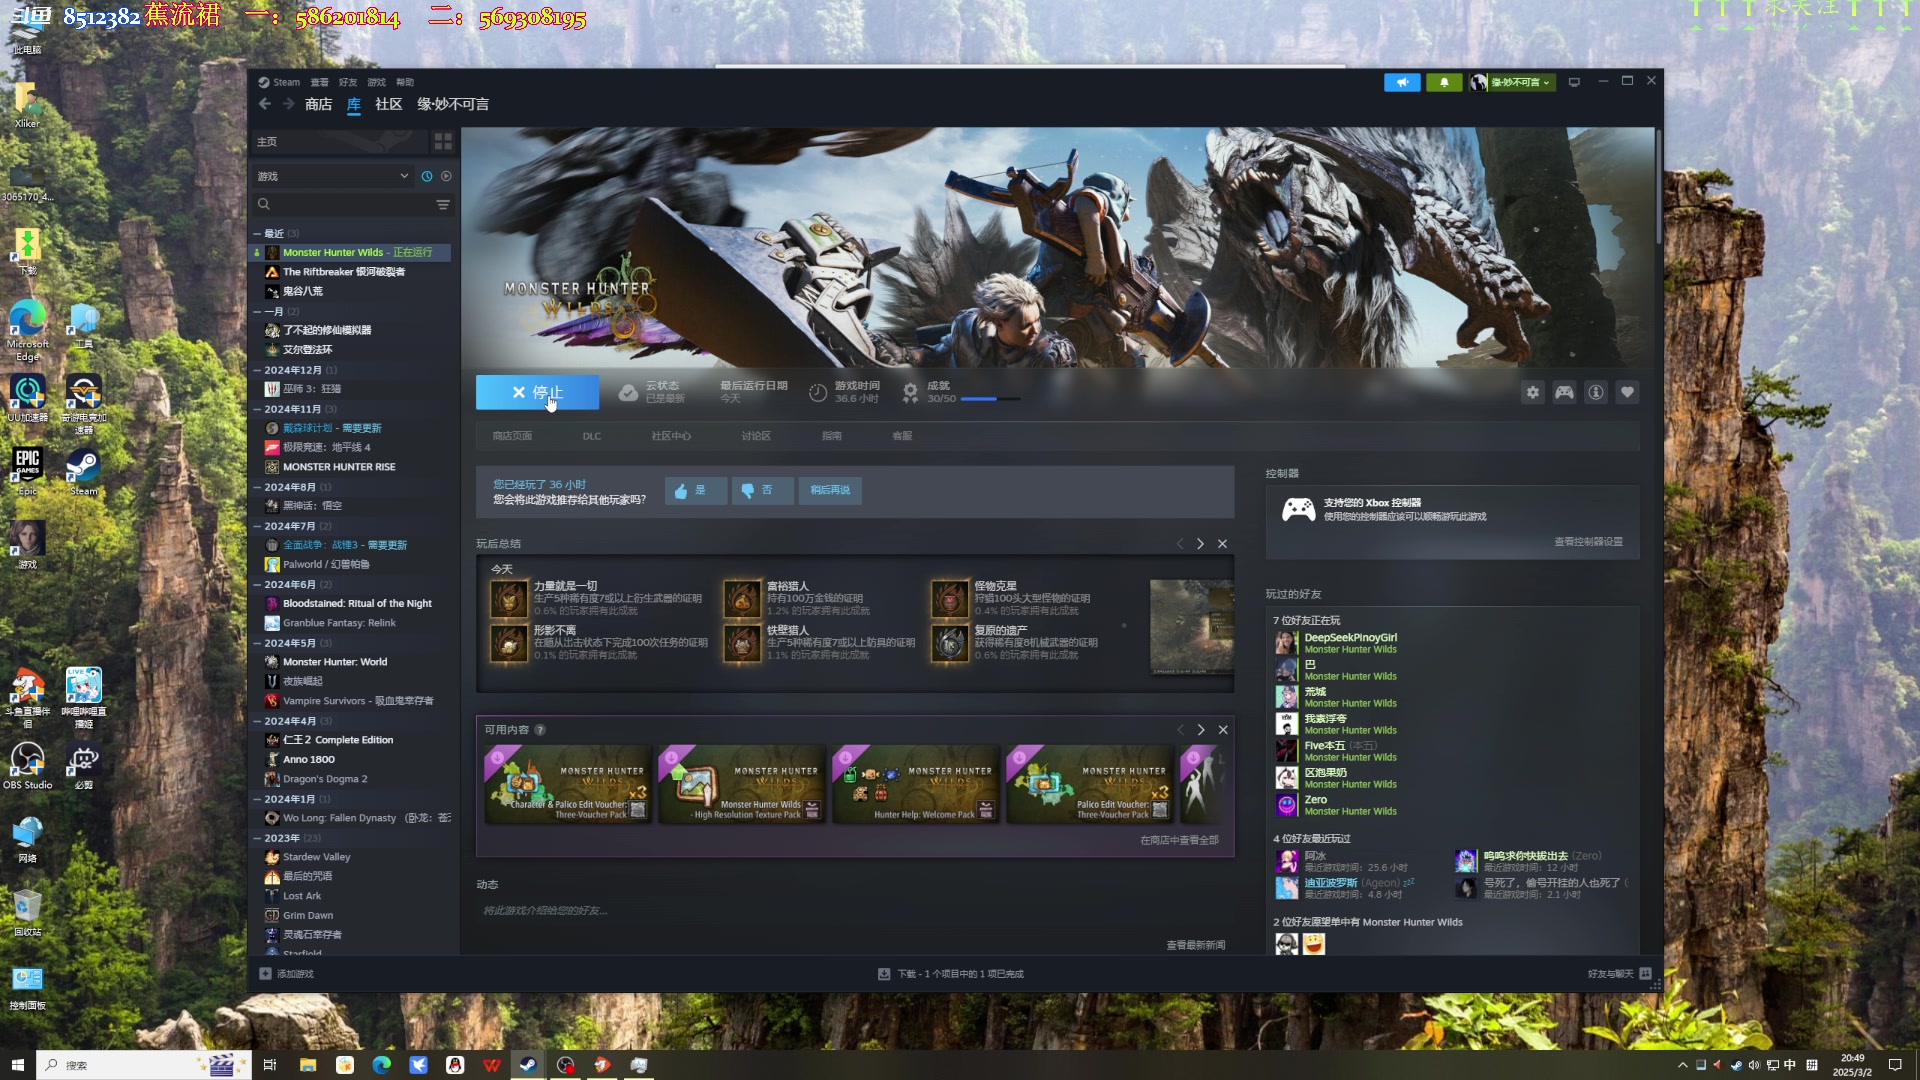The width and height of the screenshot is (1920, 1080).
Task: Open High Resolution Texture Pack thumbnail
Action: 742,783
